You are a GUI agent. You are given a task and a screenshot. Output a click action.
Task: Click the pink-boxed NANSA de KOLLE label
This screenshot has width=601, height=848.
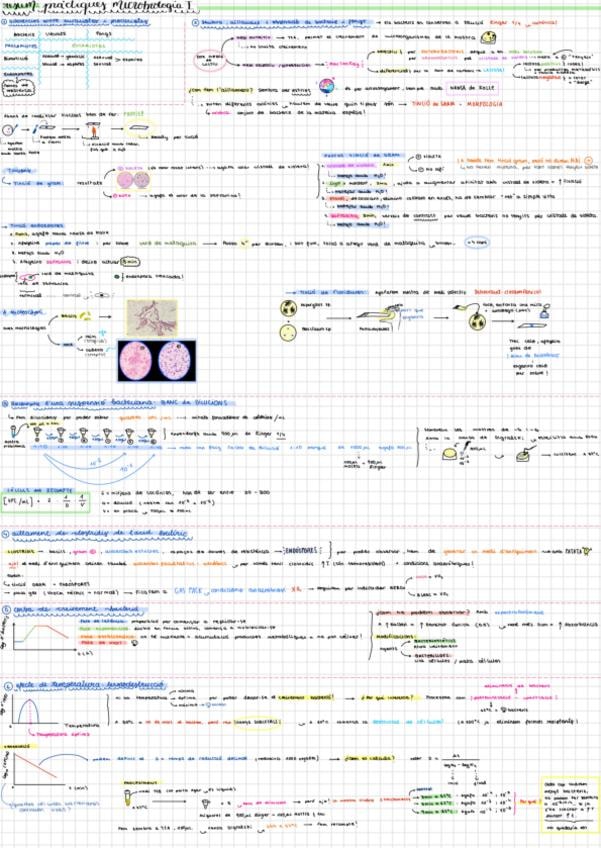tap(470, 88)
